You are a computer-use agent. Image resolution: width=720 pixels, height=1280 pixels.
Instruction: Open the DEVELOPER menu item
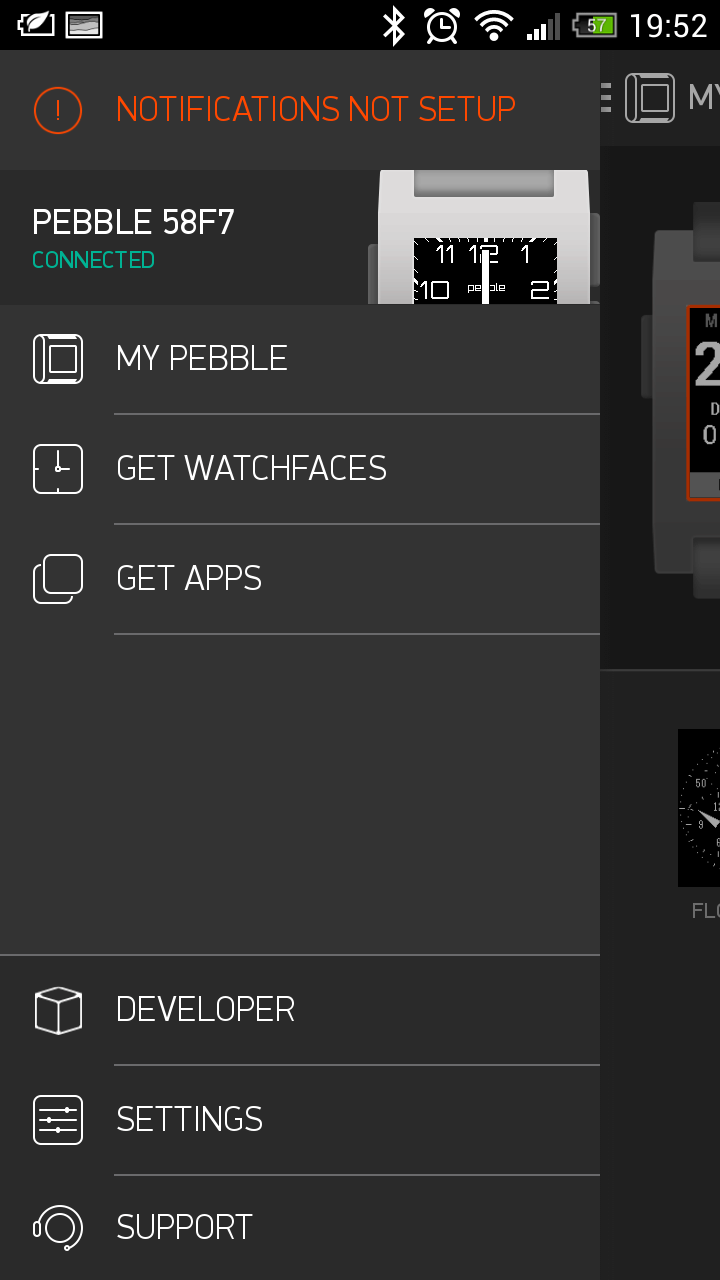pyautogui.click(x=205, y=1010)
